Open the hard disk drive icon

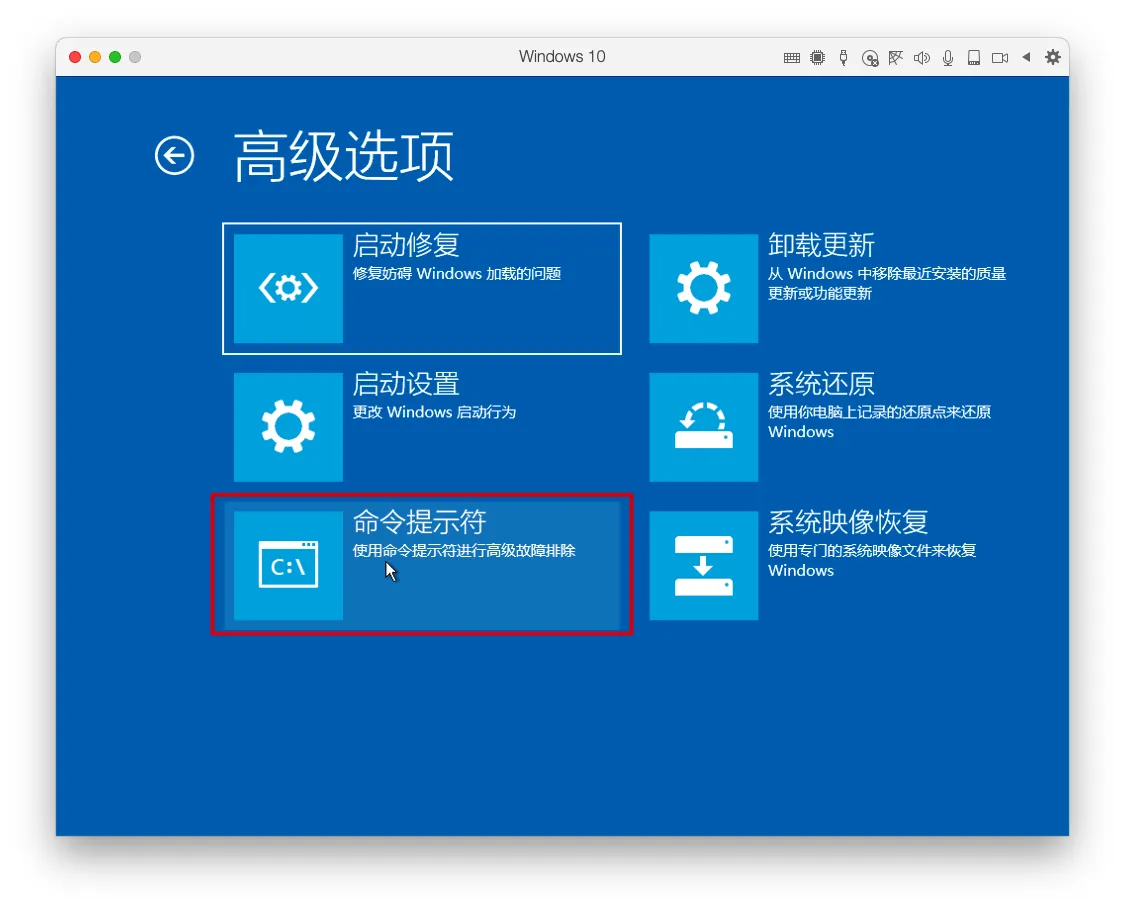(974, 57)
